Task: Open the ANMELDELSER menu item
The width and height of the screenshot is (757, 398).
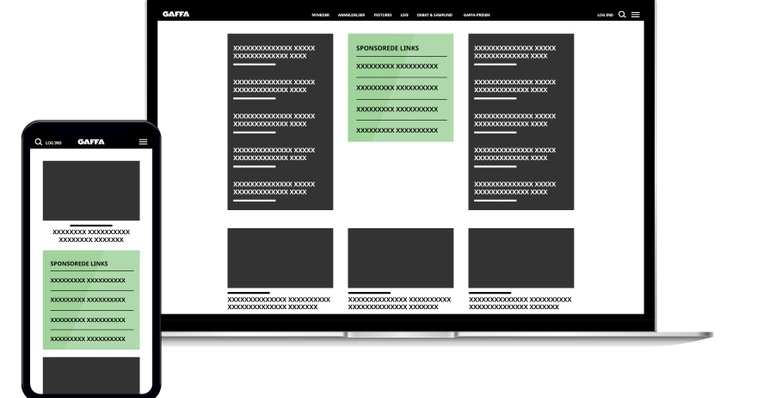Action: click(x=351, y=15)
